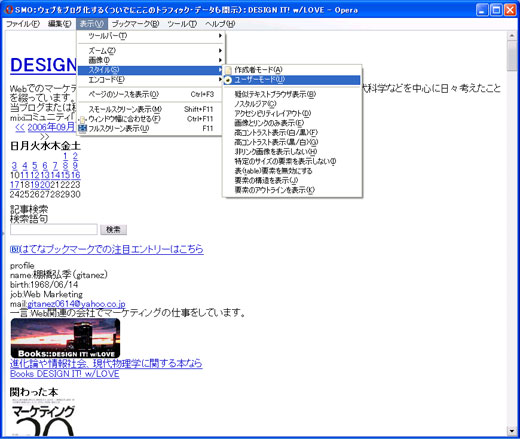This screenshot has width=520, height=439.
Task: Toggle 画像とリンクのみ表示(E)
Action: (292, 123)
